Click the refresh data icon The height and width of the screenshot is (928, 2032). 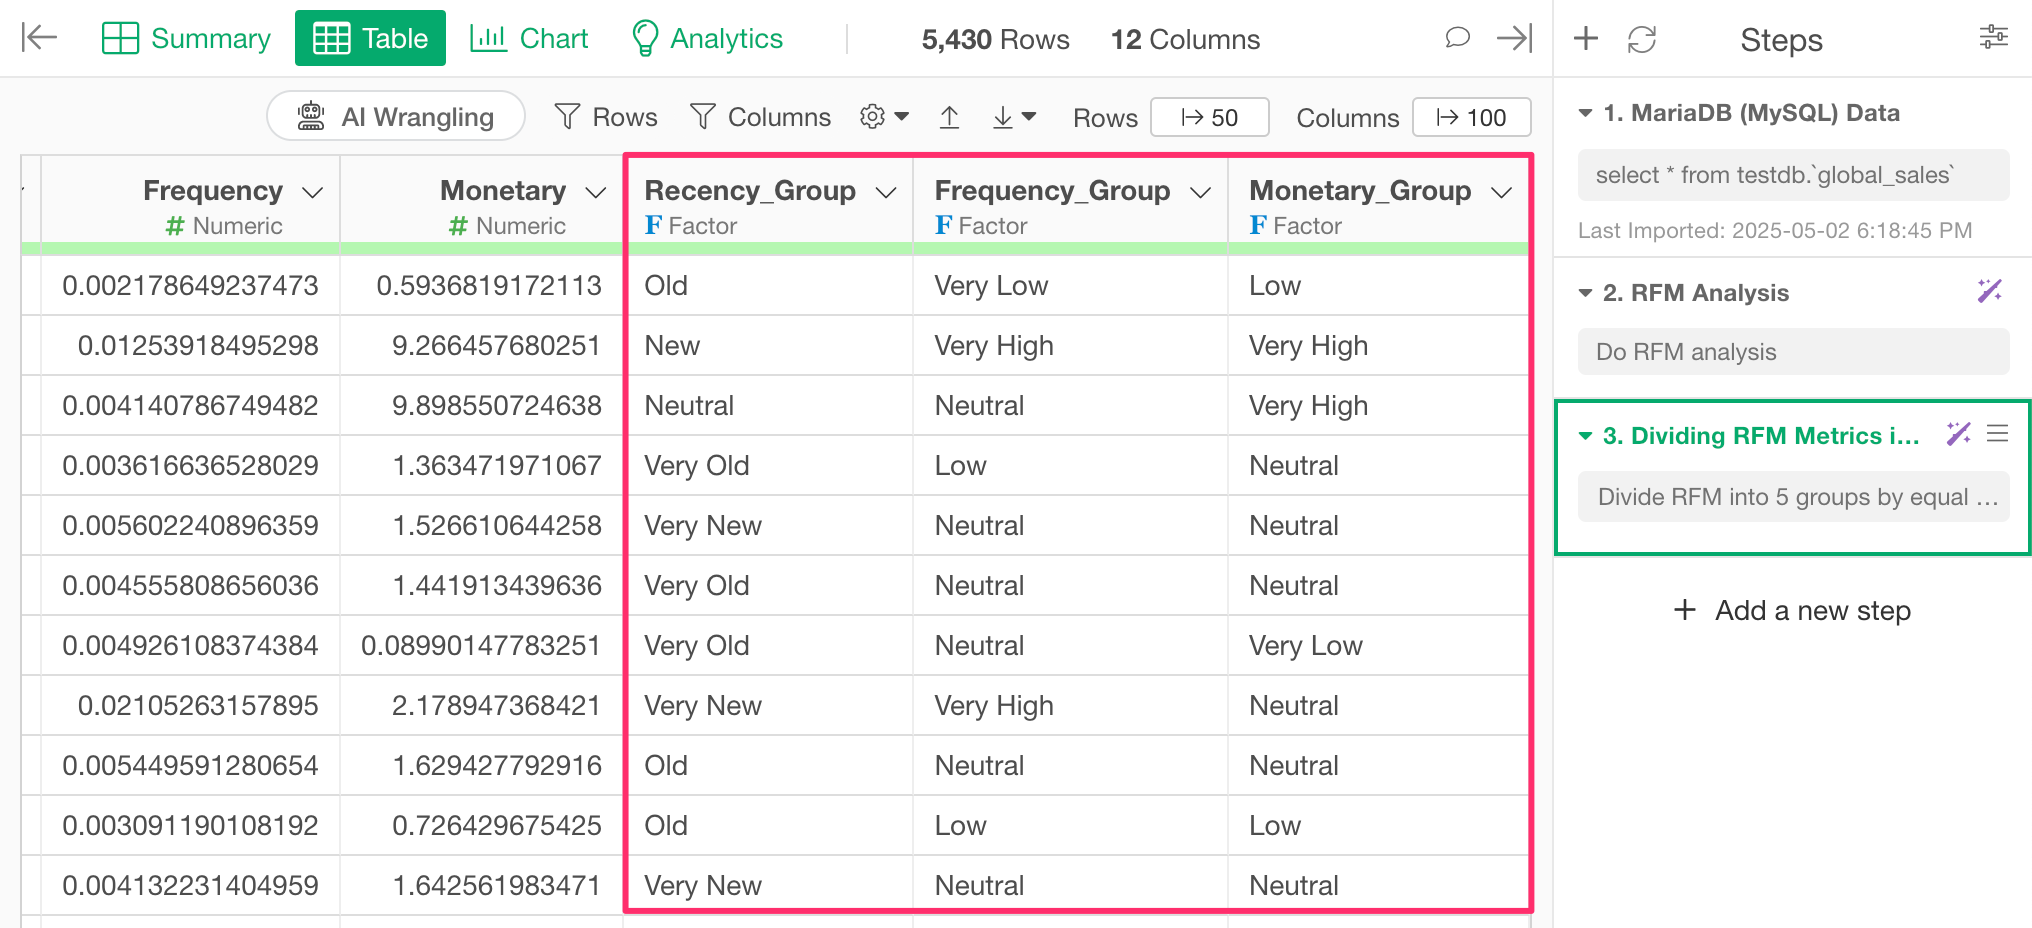[x=1642, y=39]
